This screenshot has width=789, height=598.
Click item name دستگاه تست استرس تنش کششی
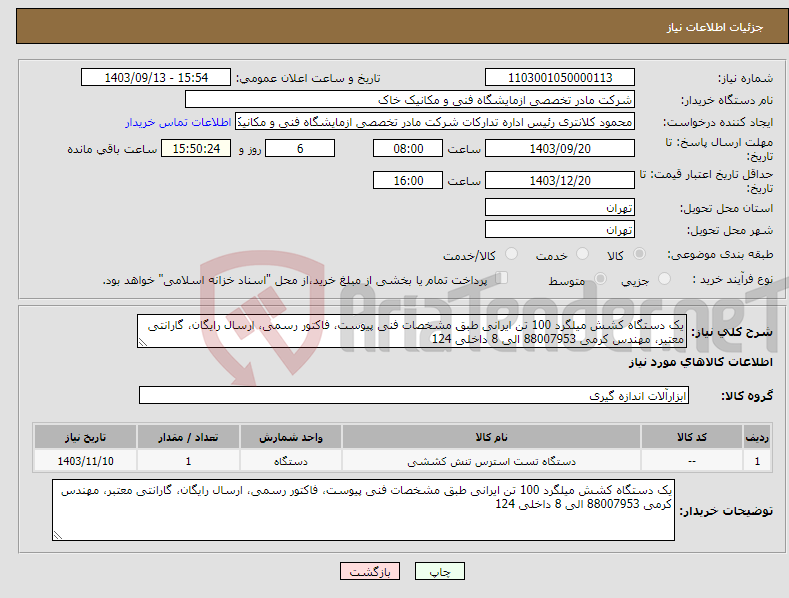click(x=491, y=461)
